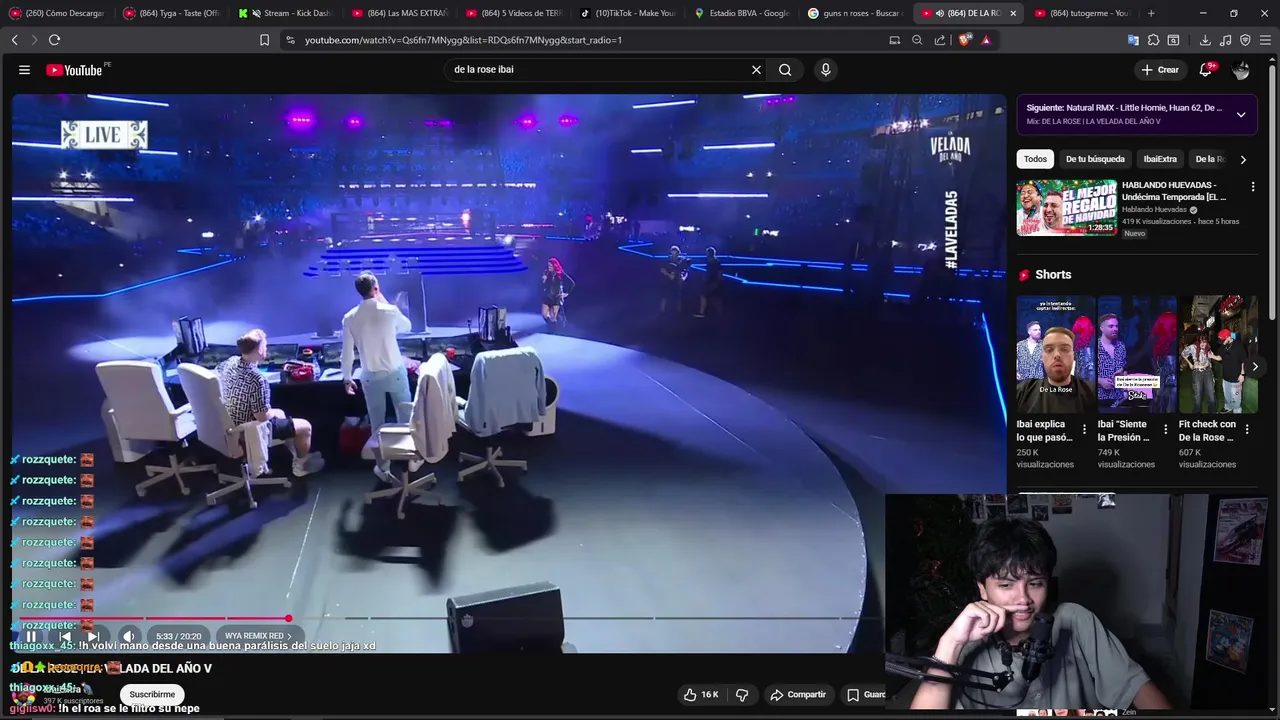Select the 'IbaiExtra' filter chip
Image resolution: width=1280 pixels, height=720 pixels.
pyautogui.click(x=1160, y=159)
